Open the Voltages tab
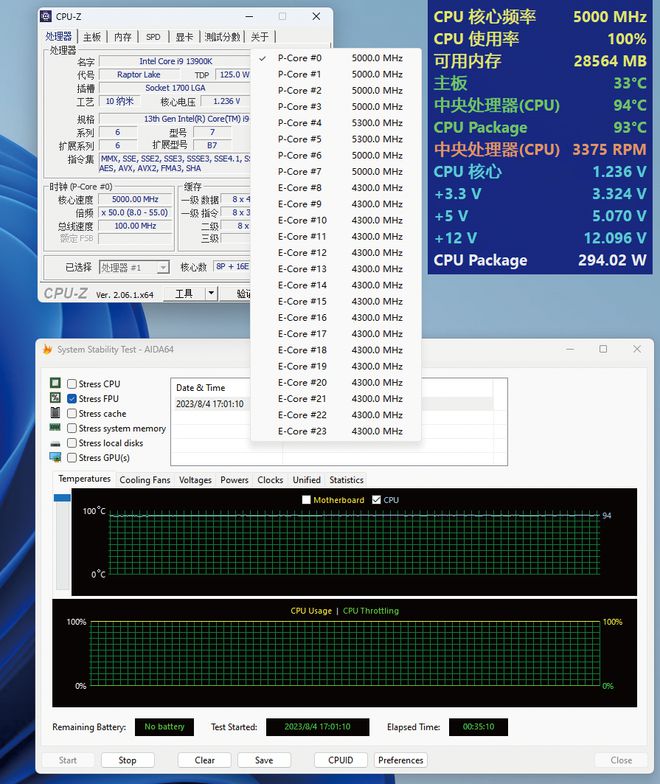The image size is (660, 784). click(x=195, y=480)
